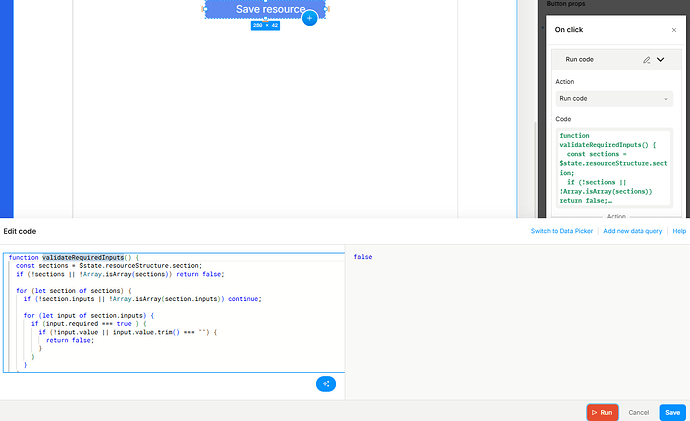This screenshot has width=690, height=421.
Task: Click 'for (let section of sections)' line
Action: tap(73, 291)
